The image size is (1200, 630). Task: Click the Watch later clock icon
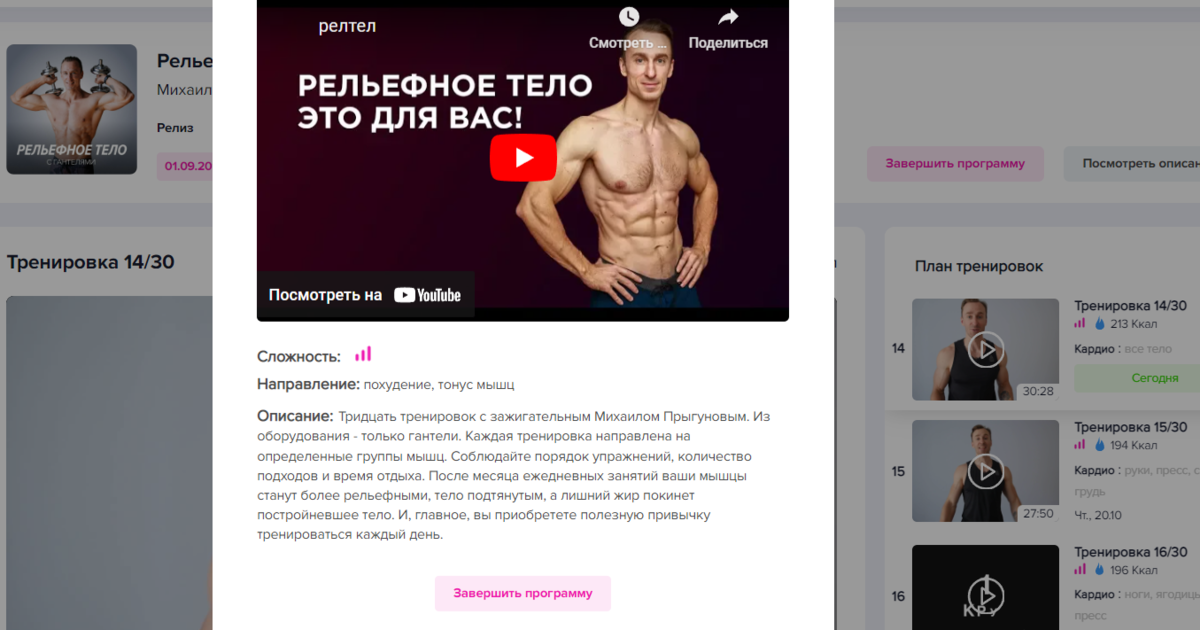pos(628,17)
